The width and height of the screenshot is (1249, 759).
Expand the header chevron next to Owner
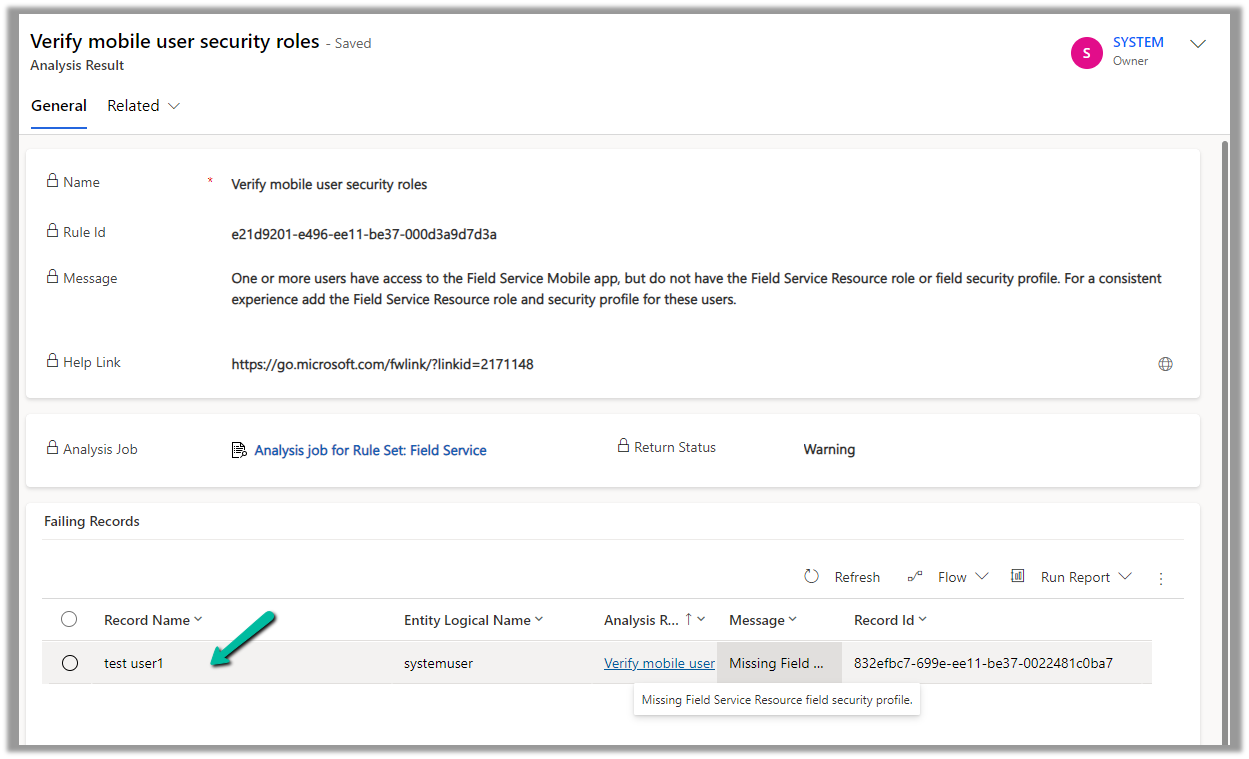pyautogui.click(x=1198, y=44)
